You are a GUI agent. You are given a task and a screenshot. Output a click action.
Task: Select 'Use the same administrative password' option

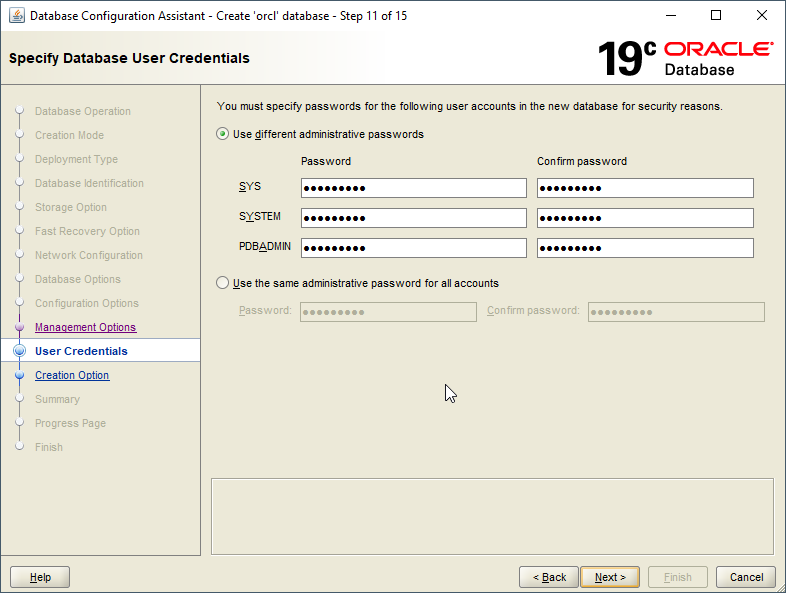tap(223, 283)
